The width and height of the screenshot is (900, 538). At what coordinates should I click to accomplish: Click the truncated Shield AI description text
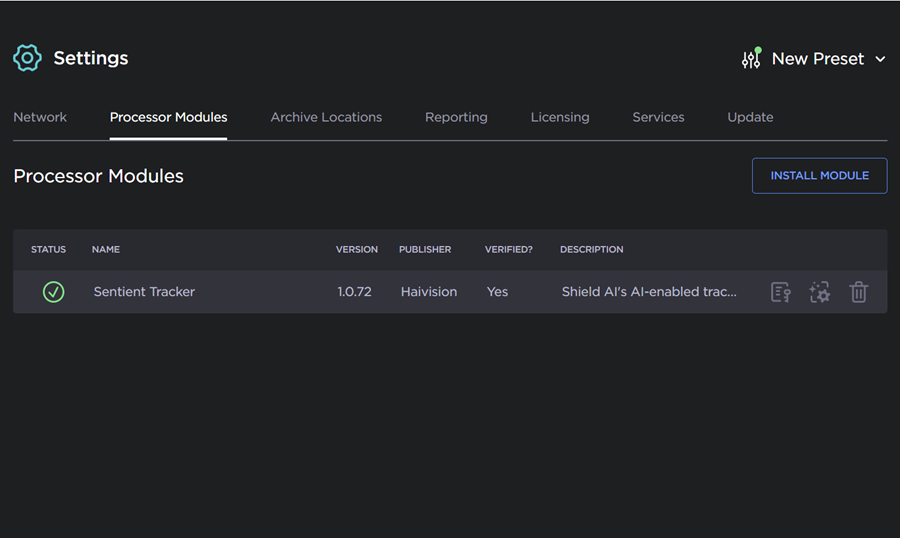tap(649, 292)
